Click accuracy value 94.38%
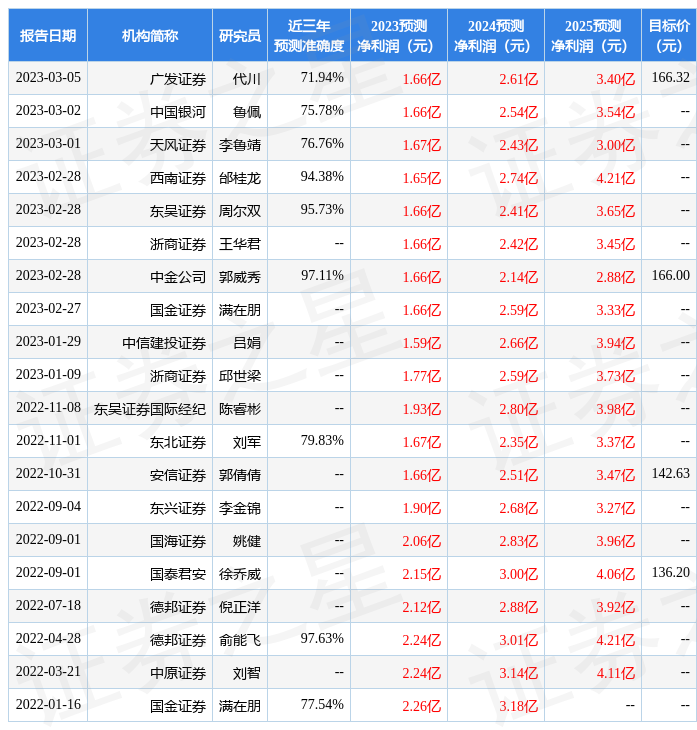This screenshot has width=697, height=730. coord(322,176)
